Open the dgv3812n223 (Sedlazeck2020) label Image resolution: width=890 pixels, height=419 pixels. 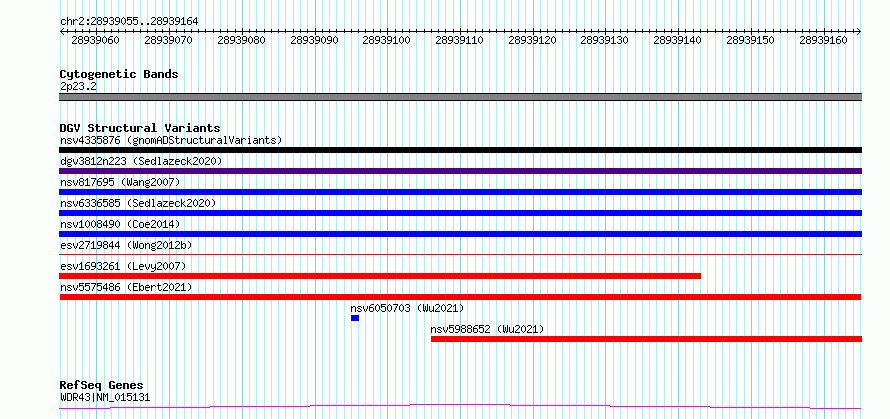pos(141,161)
